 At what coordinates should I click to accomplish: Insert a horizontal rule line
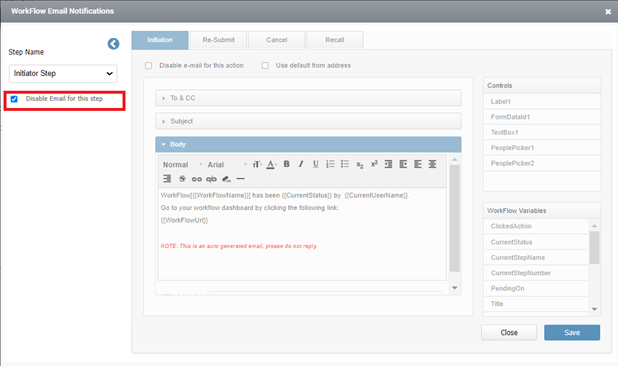click(240, 179)
